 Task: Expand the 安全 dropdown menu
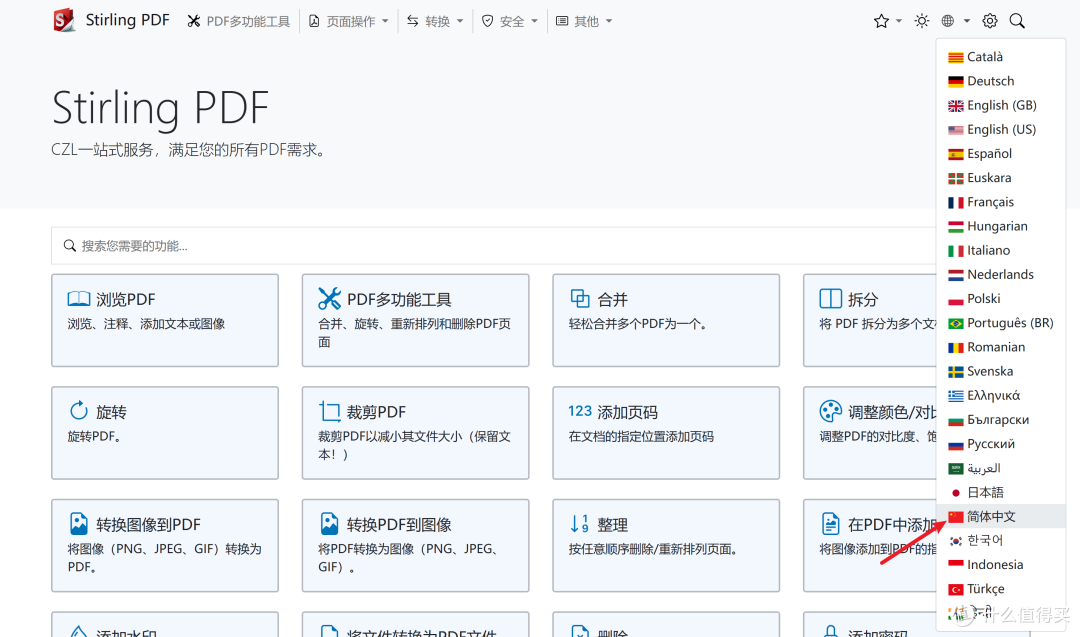(x=510, y=21)
